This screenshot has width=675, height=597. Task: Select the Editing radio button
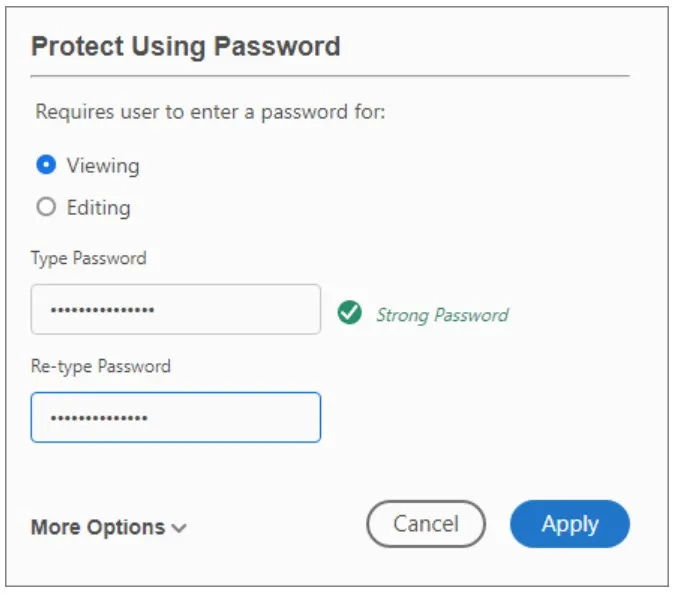[45, 208]
